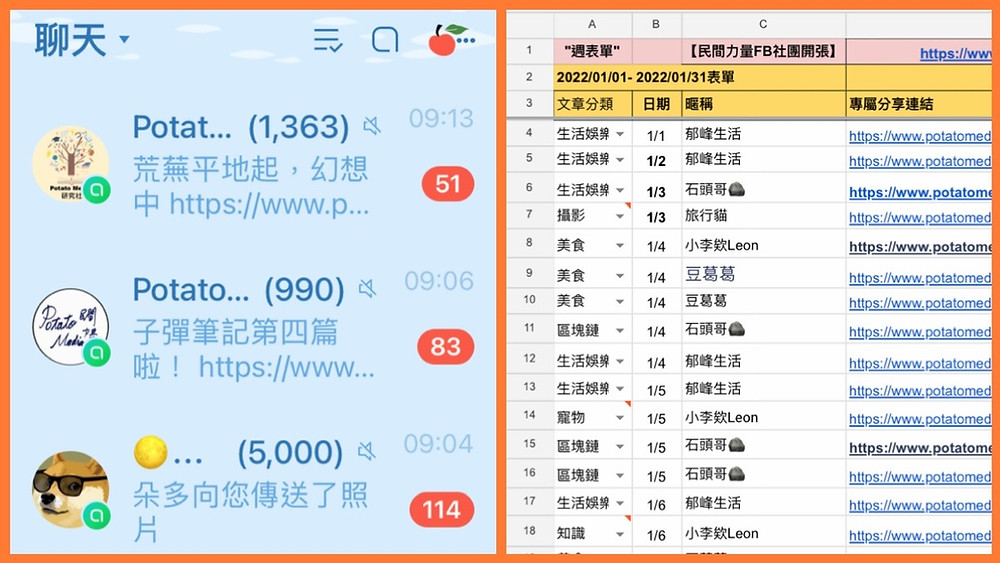This screenshot has width=1000, height=563.
Task: Click the 專屬分享連結 header cell
Action: pyautogui.click(x=918, y=104)
